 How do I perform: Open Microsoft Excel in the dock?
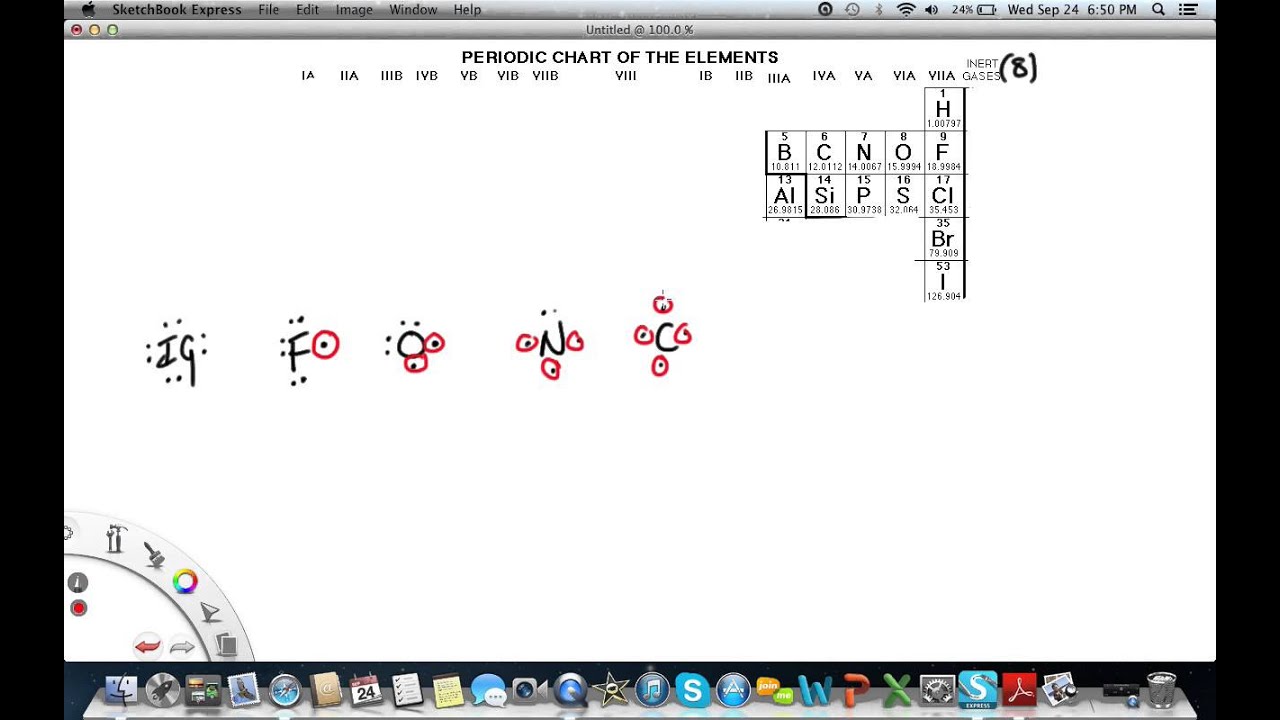click(896, 690)
